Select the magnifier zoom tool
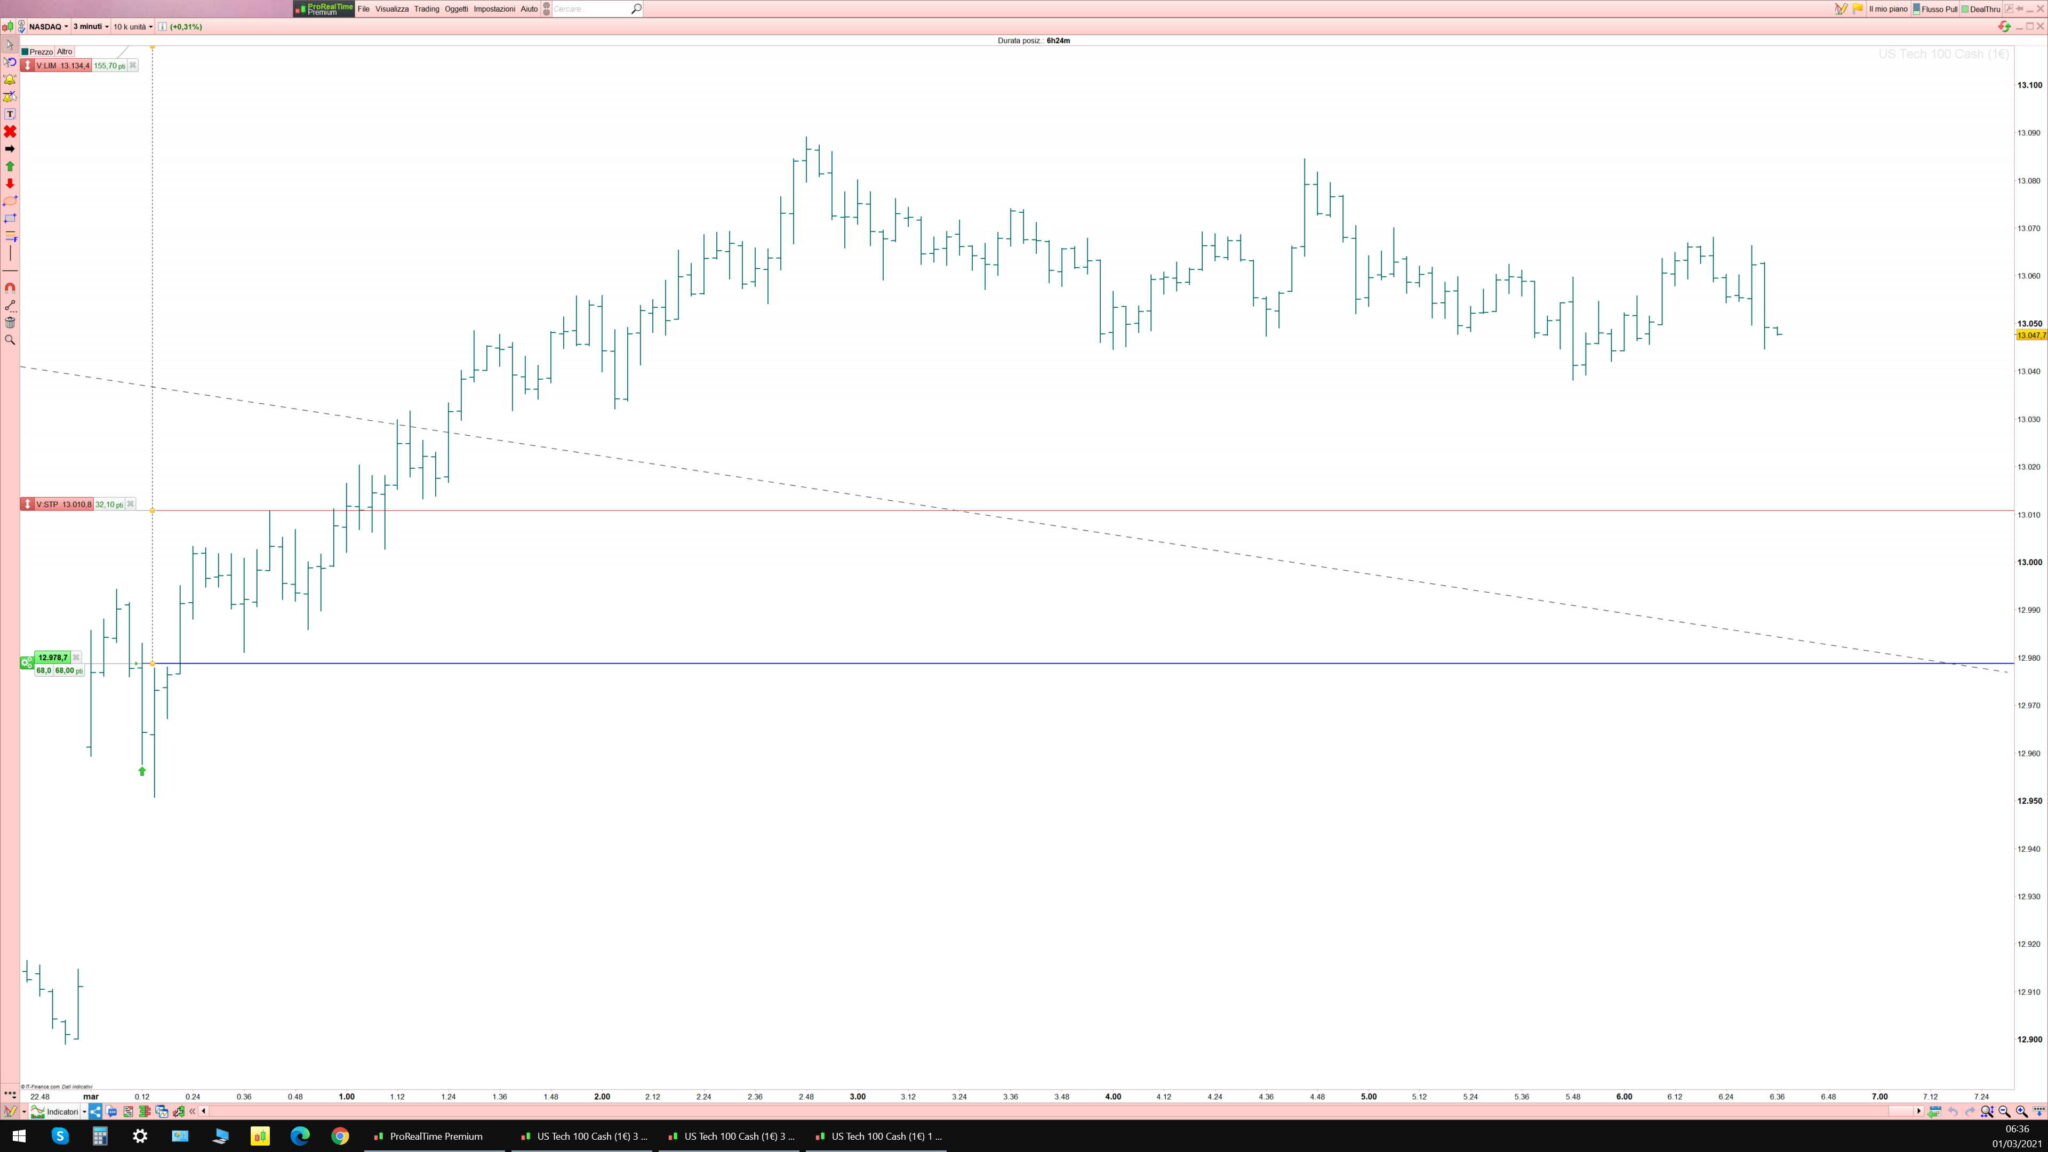The width and height of the screenshot is (2048, 1152). pyautogui.click(x=10, y=340)
